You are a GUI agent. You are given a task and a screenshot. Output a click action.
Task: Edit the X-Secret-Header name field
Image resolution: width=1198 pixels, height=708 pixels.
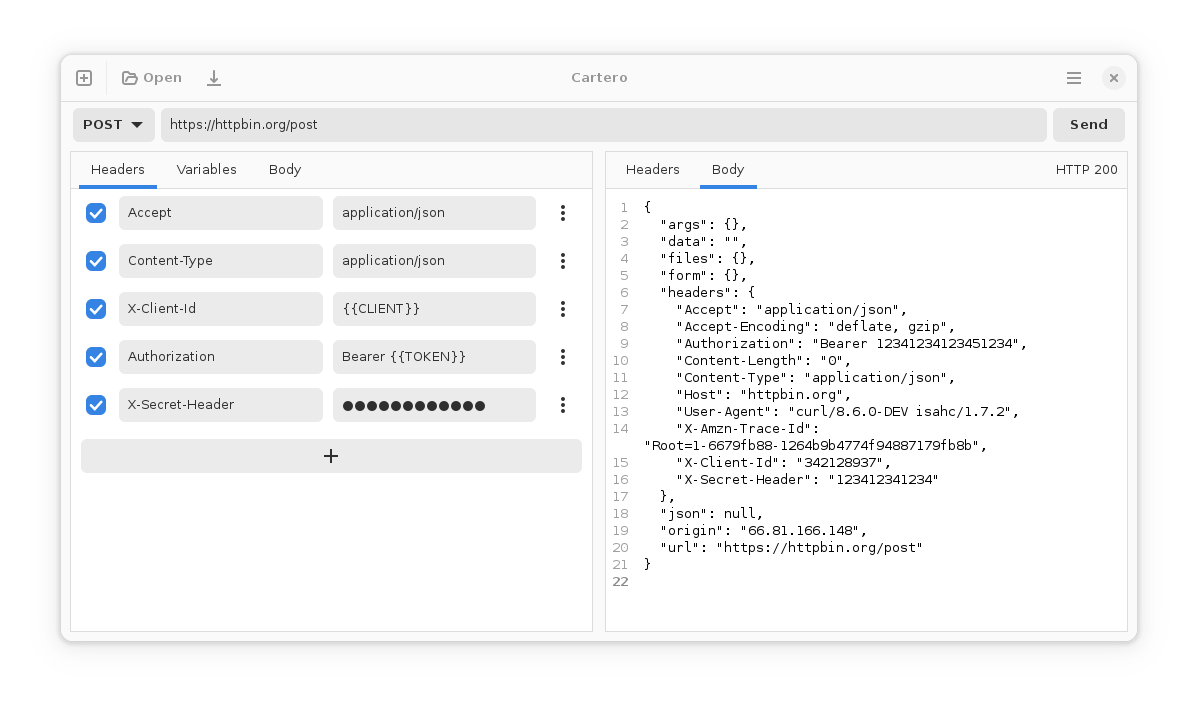tap(221, 405)
